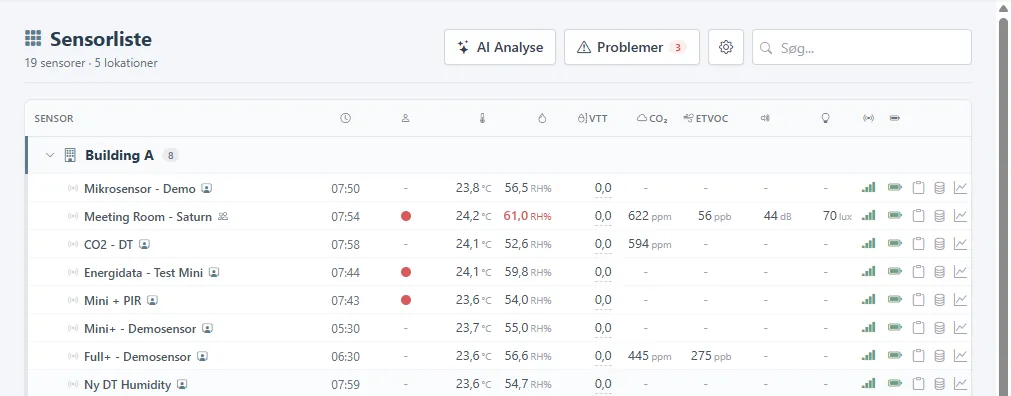Open the chart icon for Full+ - Demosensor
The image size is (1011, 396).
[961, 356]
